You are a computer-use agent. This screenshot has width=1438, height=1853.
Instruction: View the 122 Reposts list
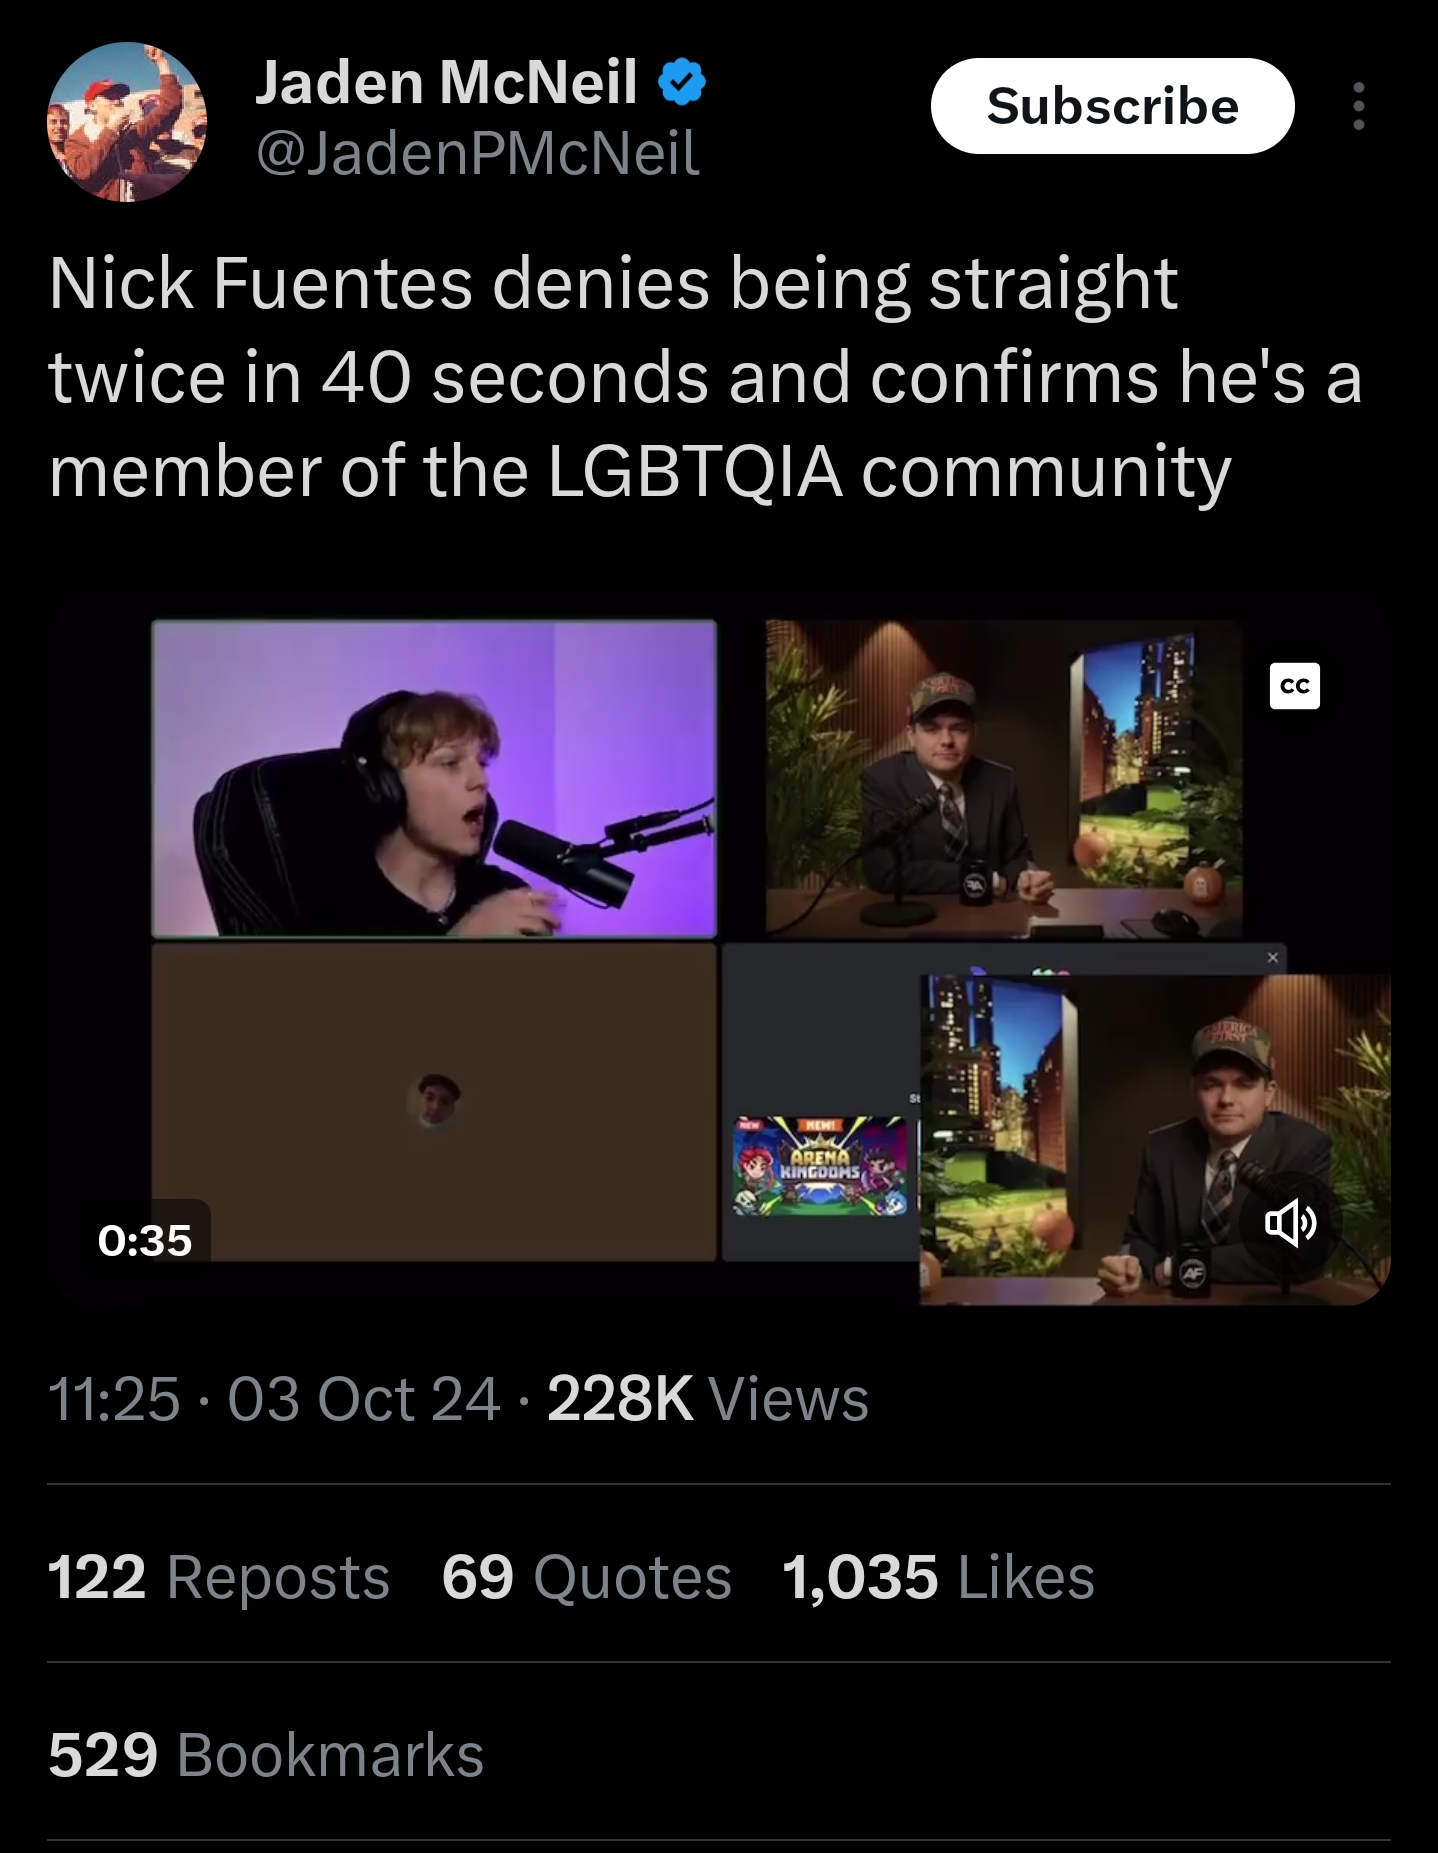219,1577
